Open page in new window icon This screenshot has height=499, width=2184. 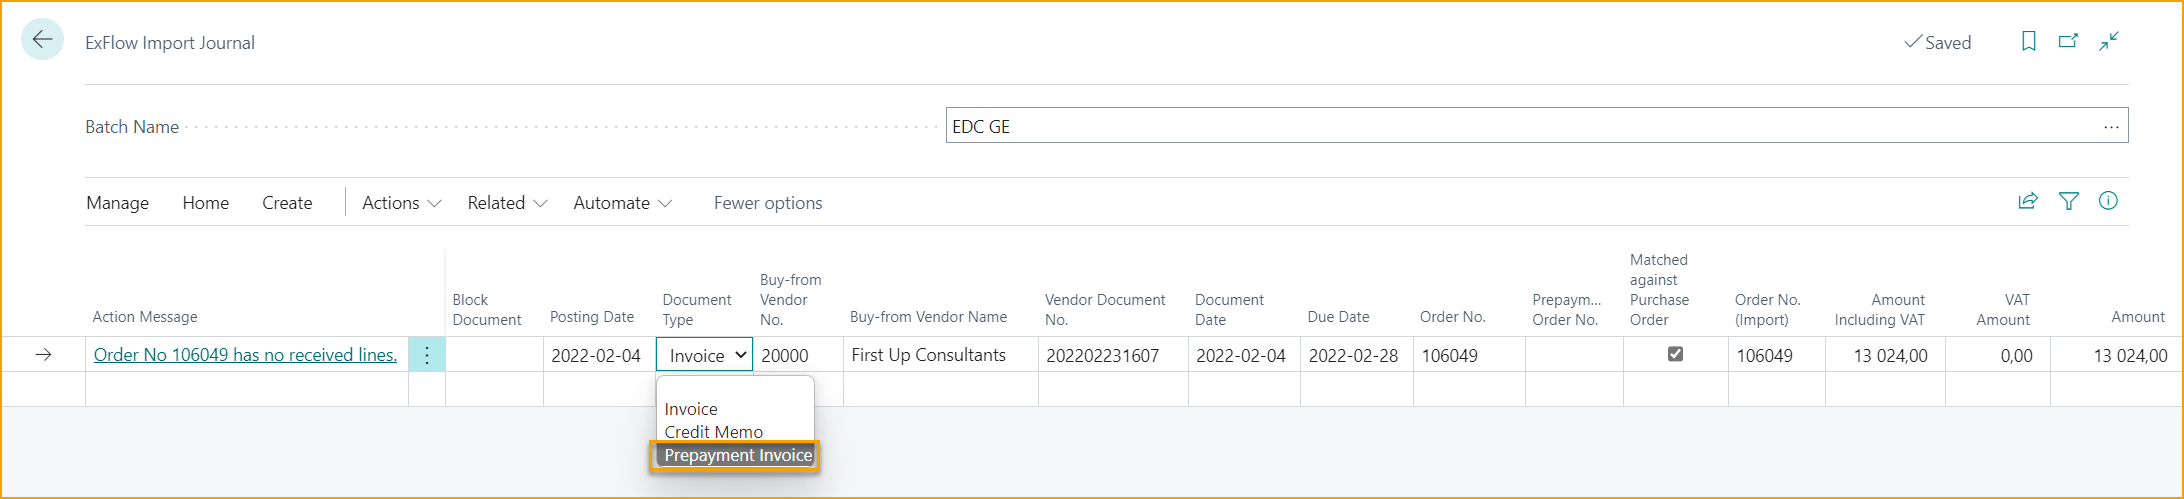point(2069,41)
